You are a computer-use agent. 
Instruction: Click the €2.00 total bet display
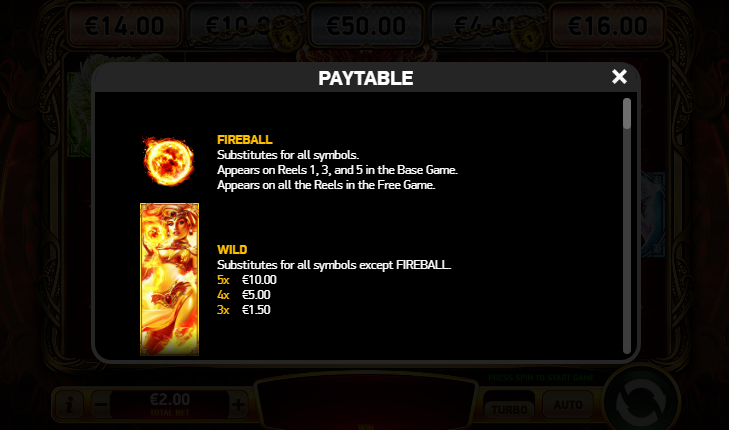pyautogui.click(x=170, y=404)
